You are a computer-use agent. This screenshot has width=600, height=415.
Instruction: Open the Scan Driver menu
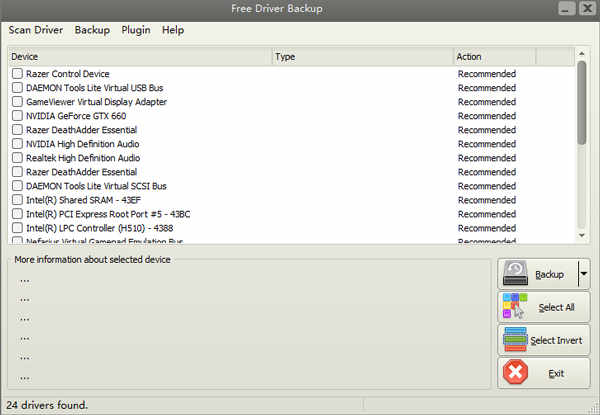click(x=35, y=30)
